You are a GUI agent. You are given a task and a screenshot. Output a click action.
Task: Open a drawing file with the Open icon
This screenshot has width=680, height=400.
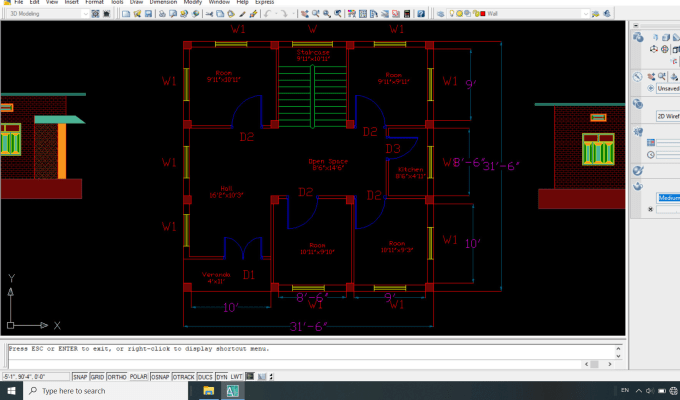(137, 14)
